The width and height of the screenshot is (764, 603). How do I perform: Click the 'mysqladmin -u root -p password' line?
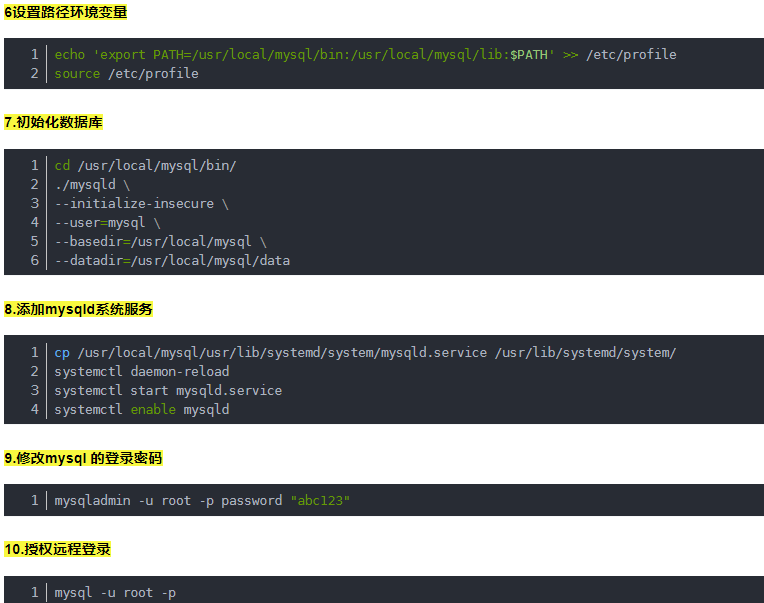click(x=202, y=501)
